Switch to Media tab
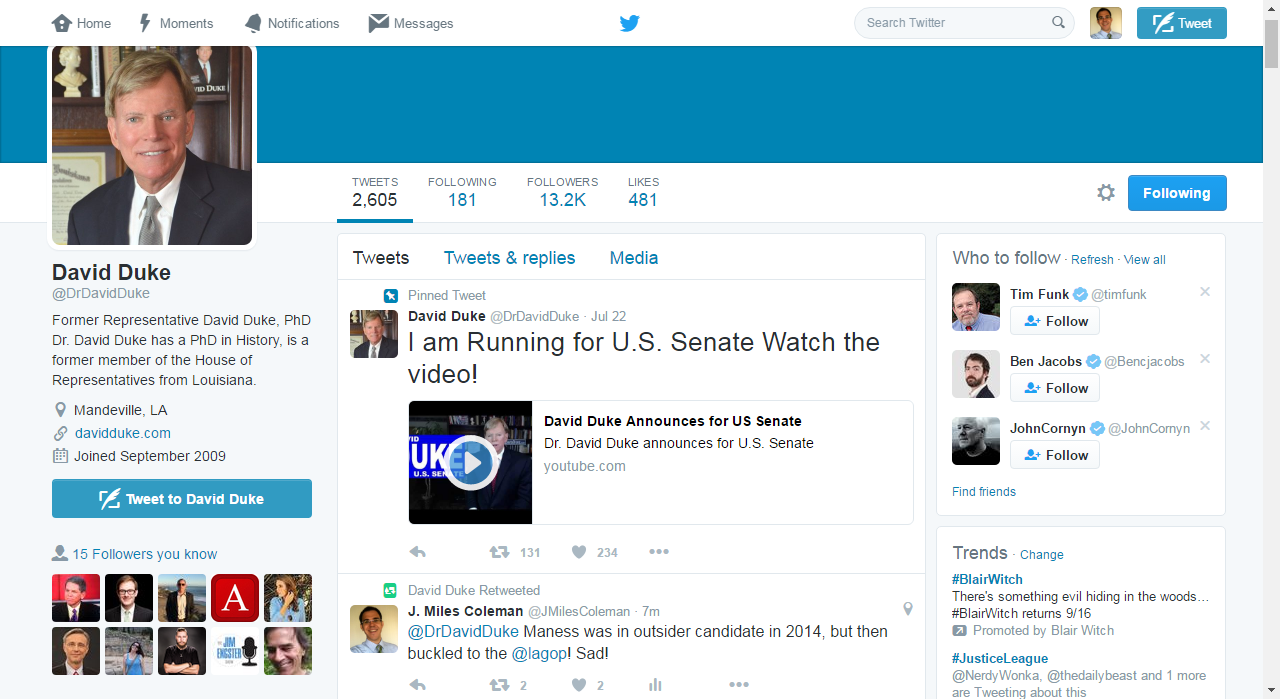The image size is (1280, 699). pos(634,258)
